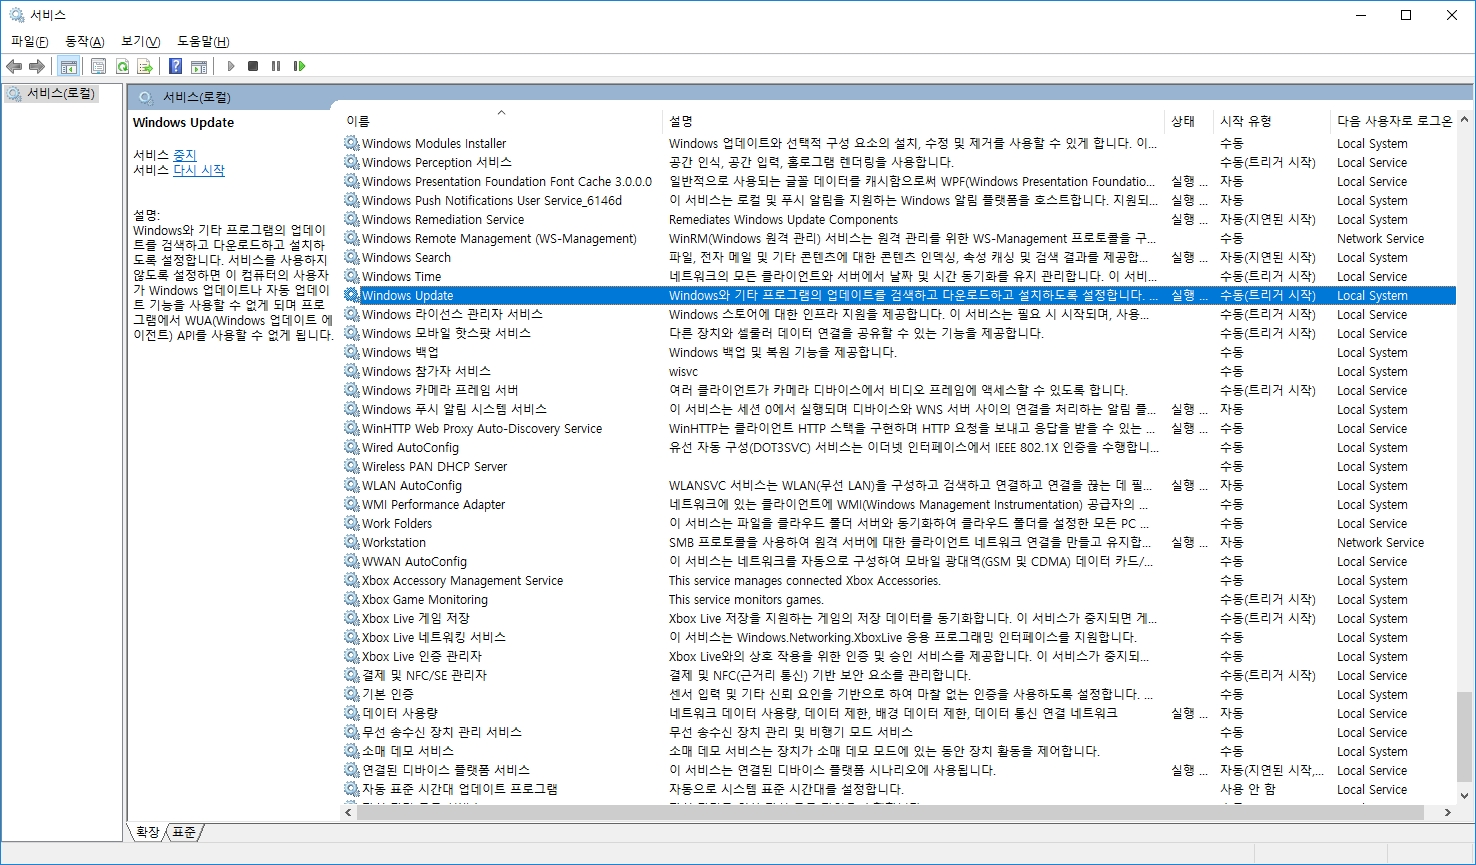Click the horizontal scrollbar thumb
1476x865 pixels.
pos(889,813)
